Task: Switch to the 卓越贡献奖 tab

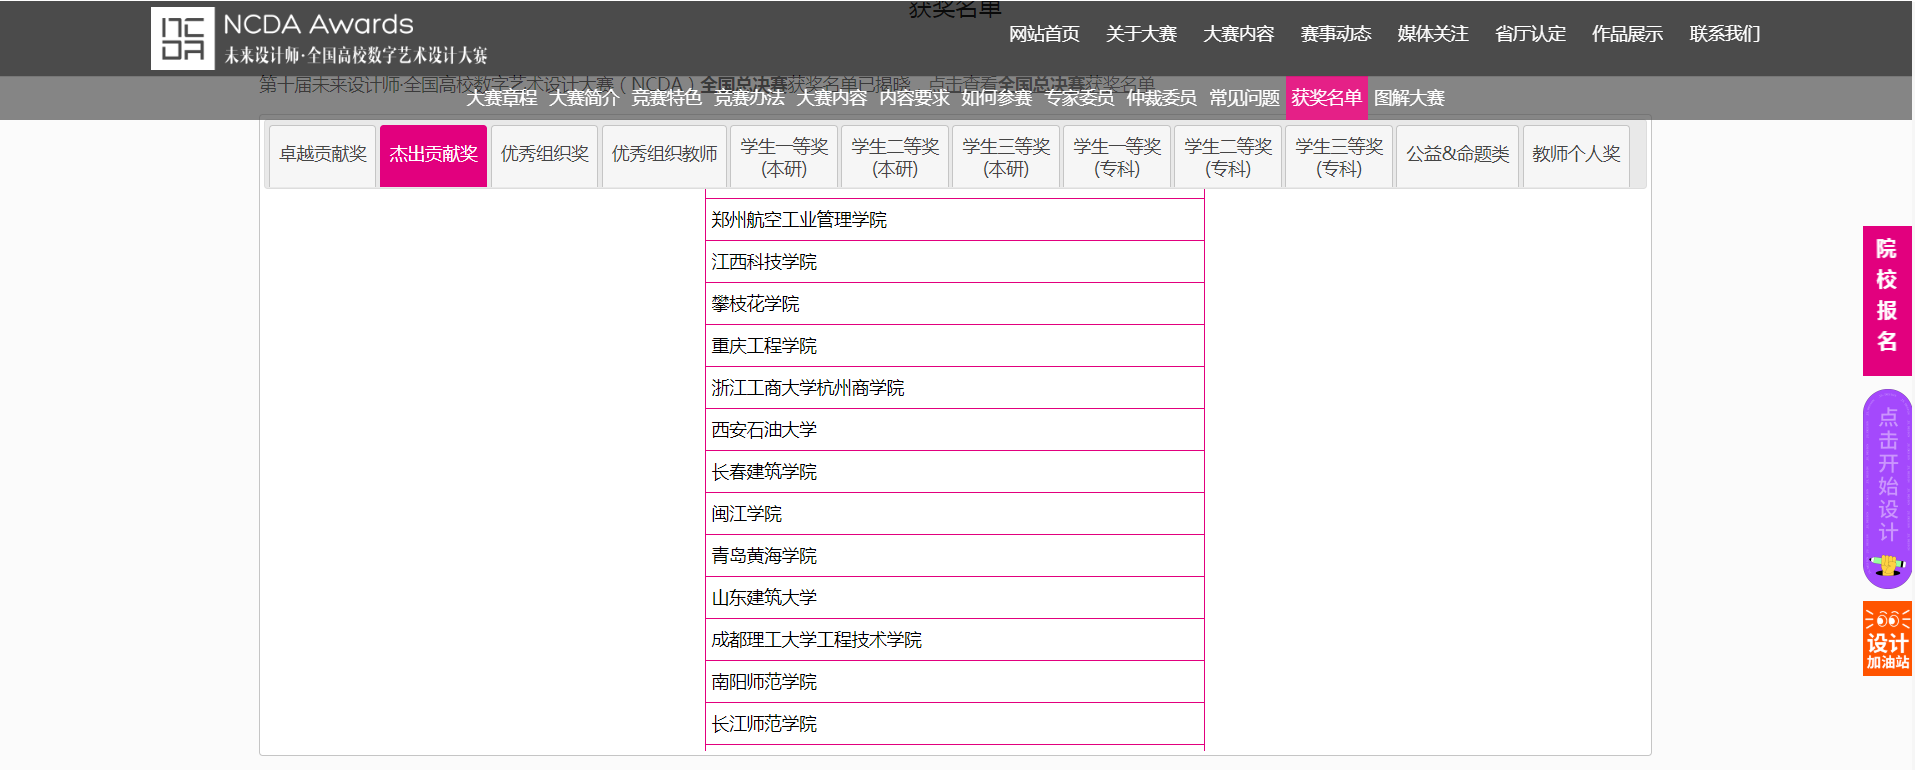Action: [322, 155]
